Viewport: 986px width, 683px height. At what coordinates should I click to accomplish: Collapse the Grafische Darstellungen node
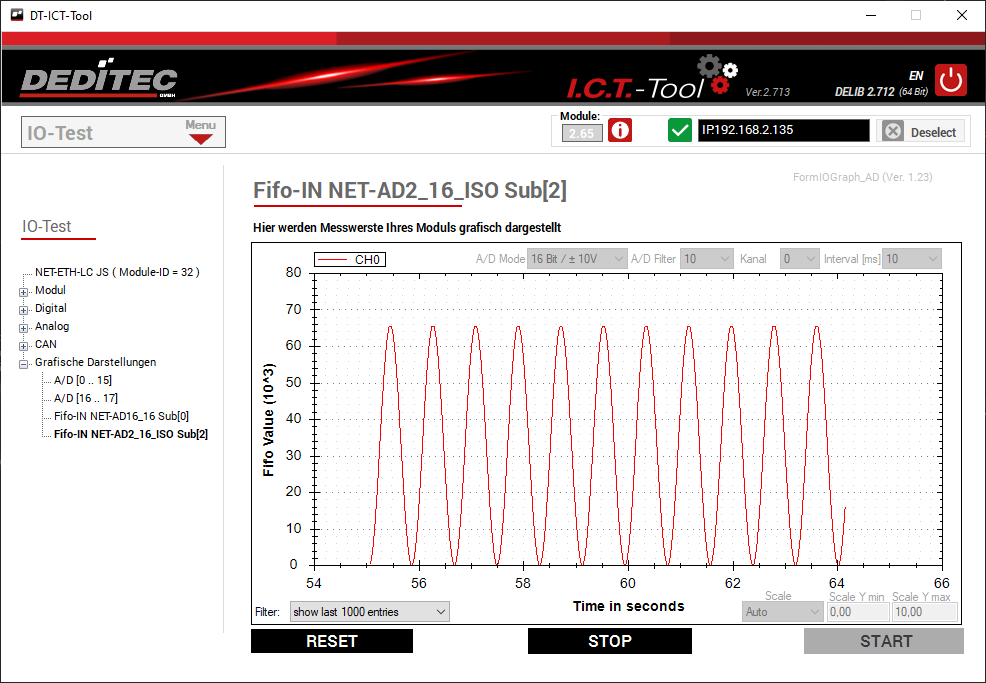coord(24,363)
